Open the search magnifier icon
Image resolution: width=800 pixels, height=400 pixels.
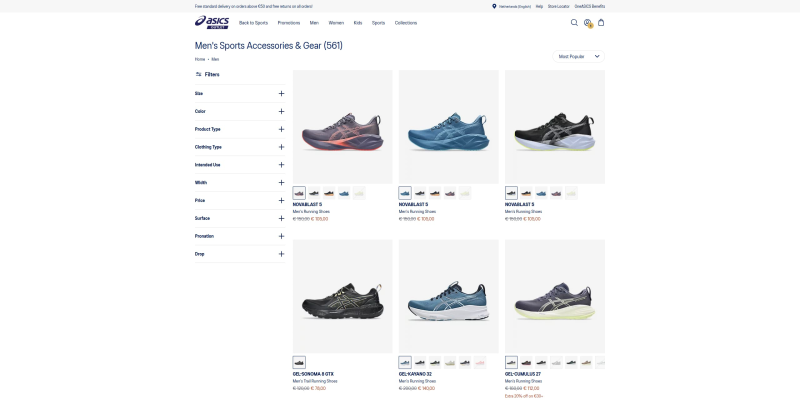574,22
